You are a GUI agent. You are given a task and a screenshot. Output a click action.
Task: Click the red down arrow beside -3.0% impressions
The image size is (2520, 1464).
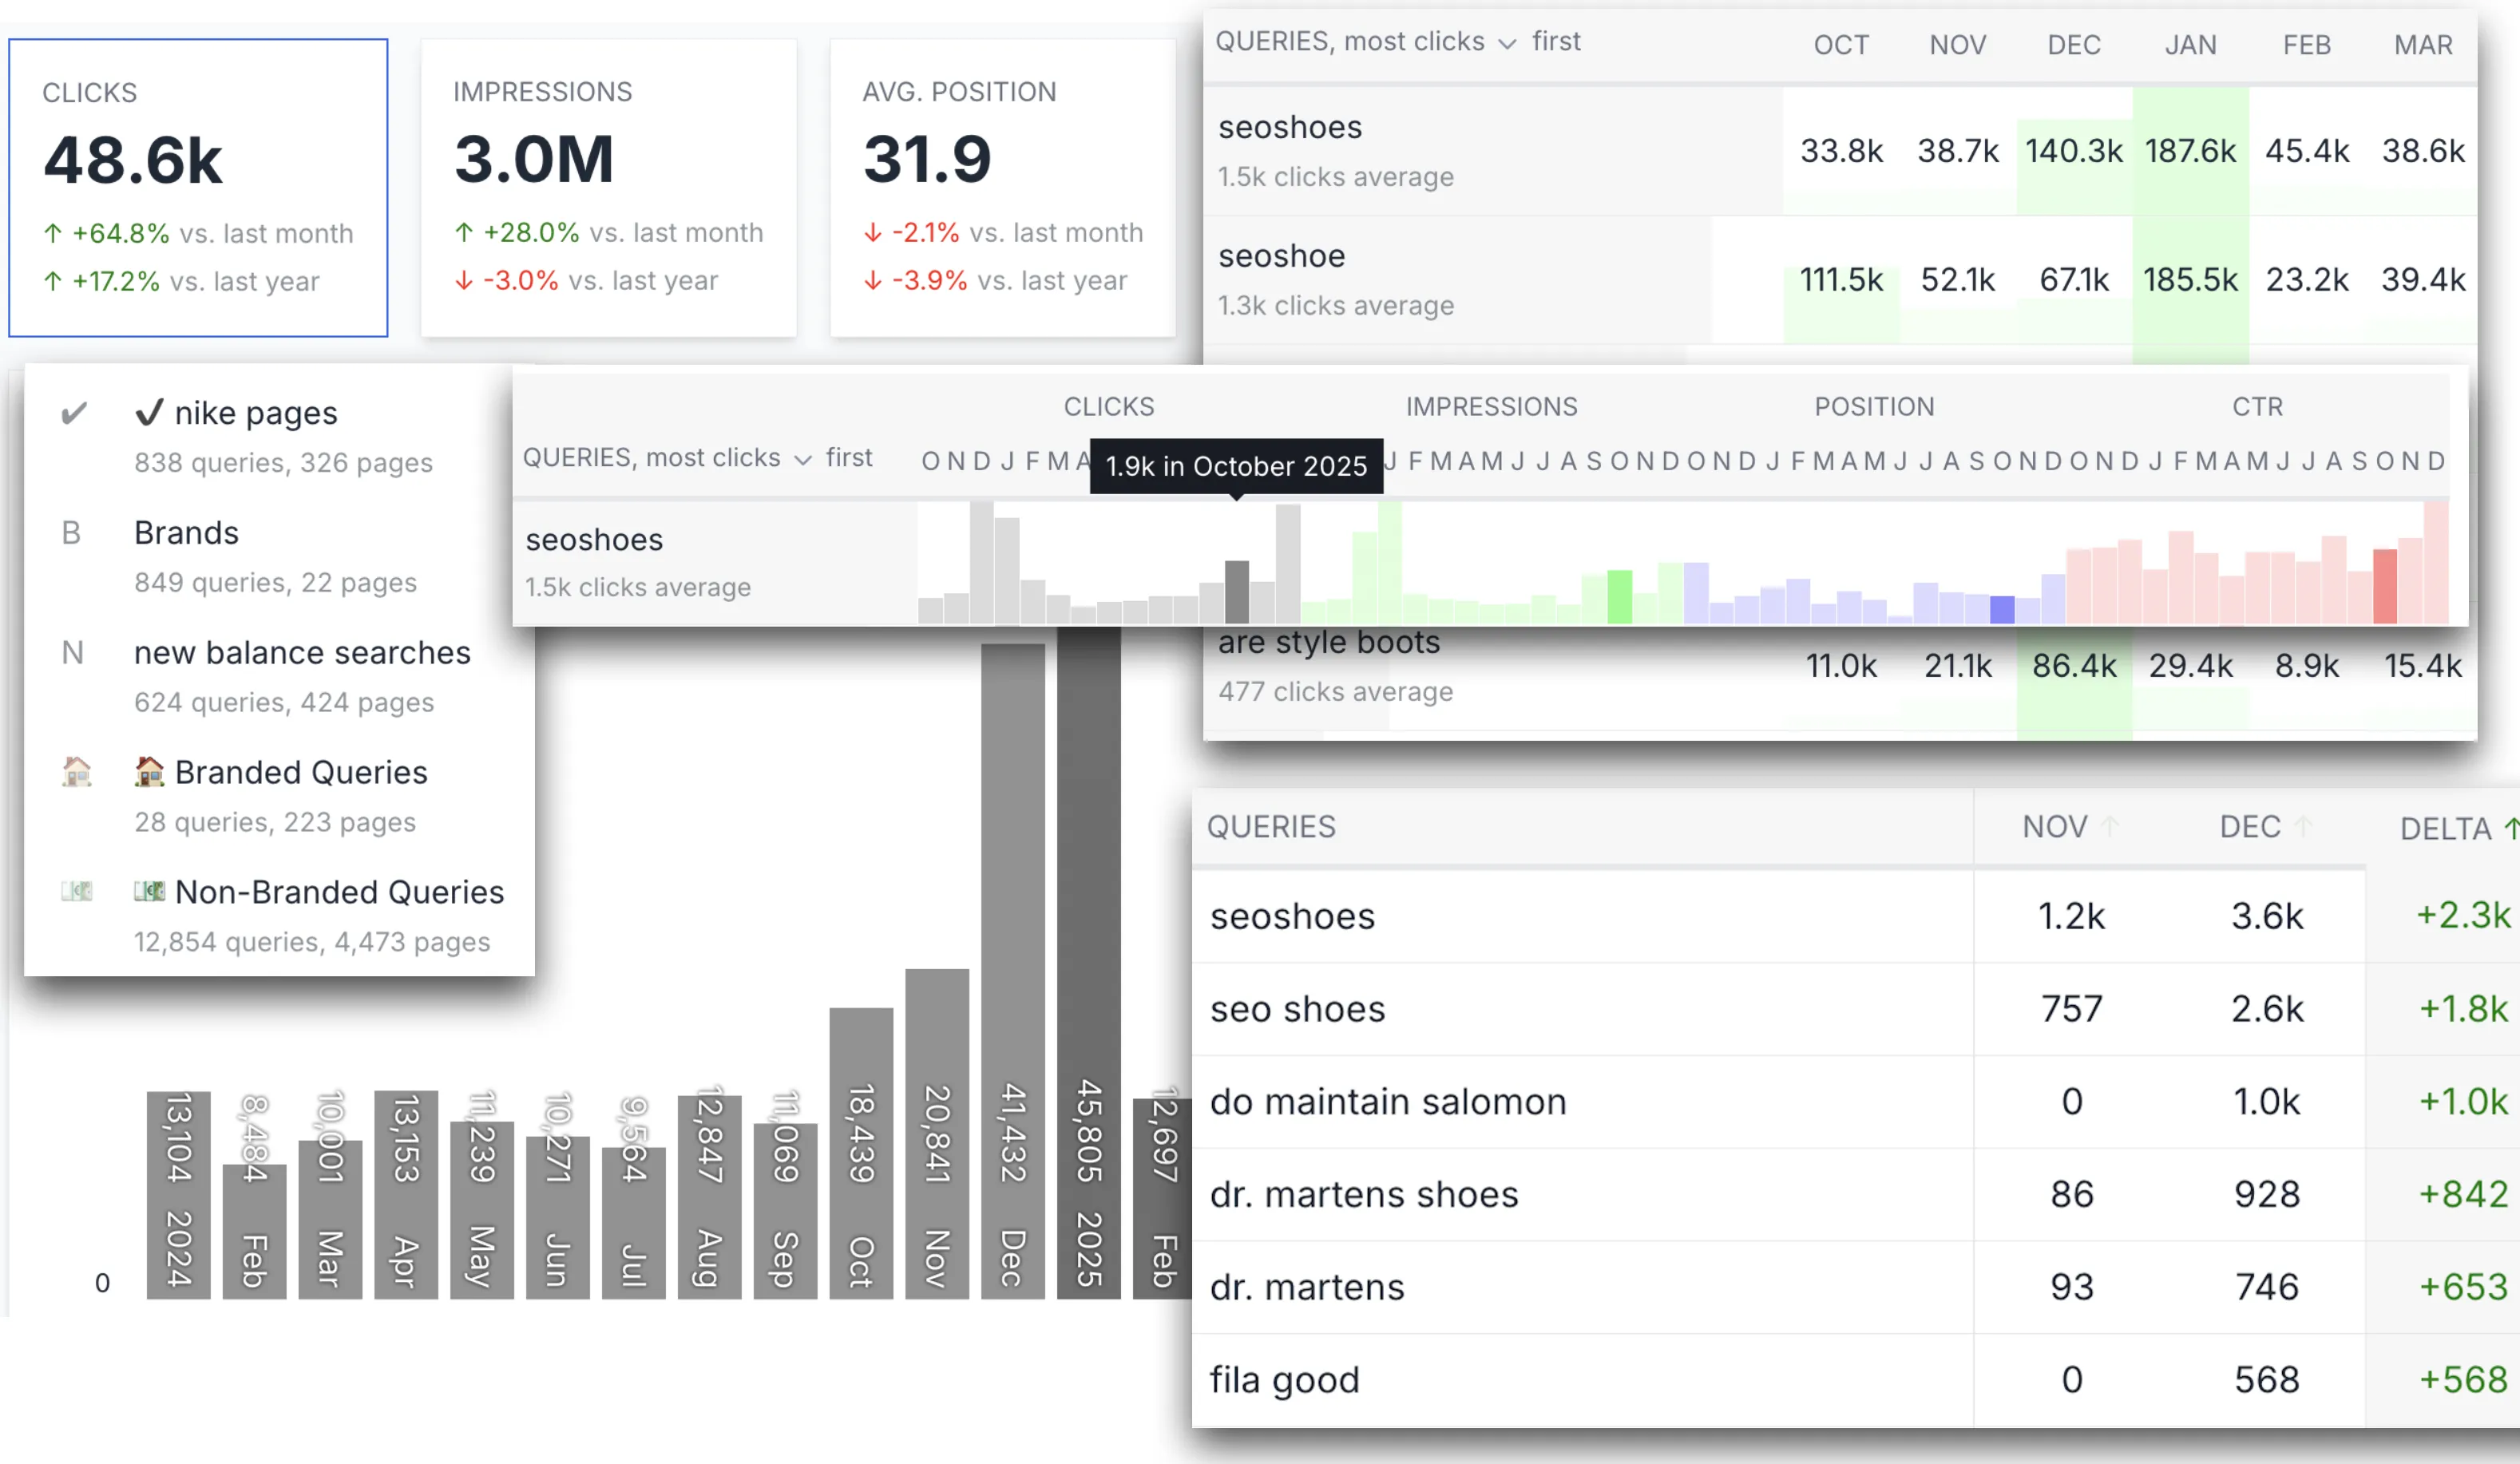pyautogui.click(x=464, y=281)
